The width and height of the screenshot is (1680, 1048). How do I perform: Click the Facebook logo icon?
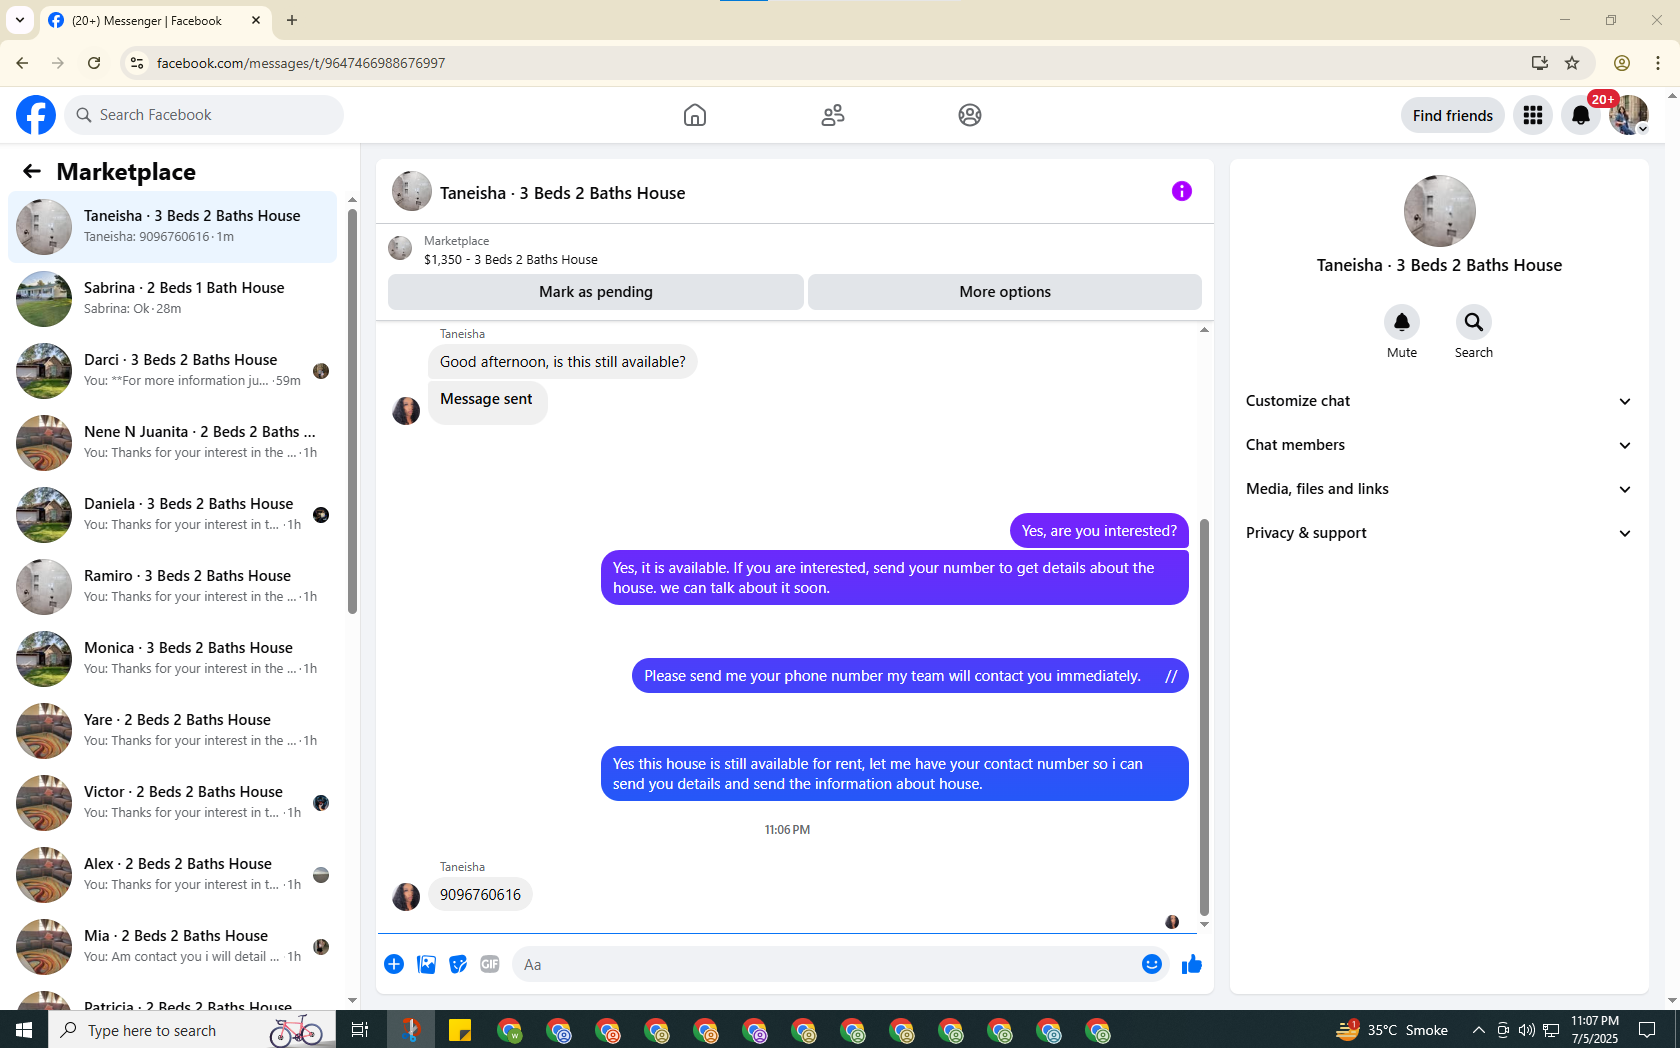[x=36, y=115]
